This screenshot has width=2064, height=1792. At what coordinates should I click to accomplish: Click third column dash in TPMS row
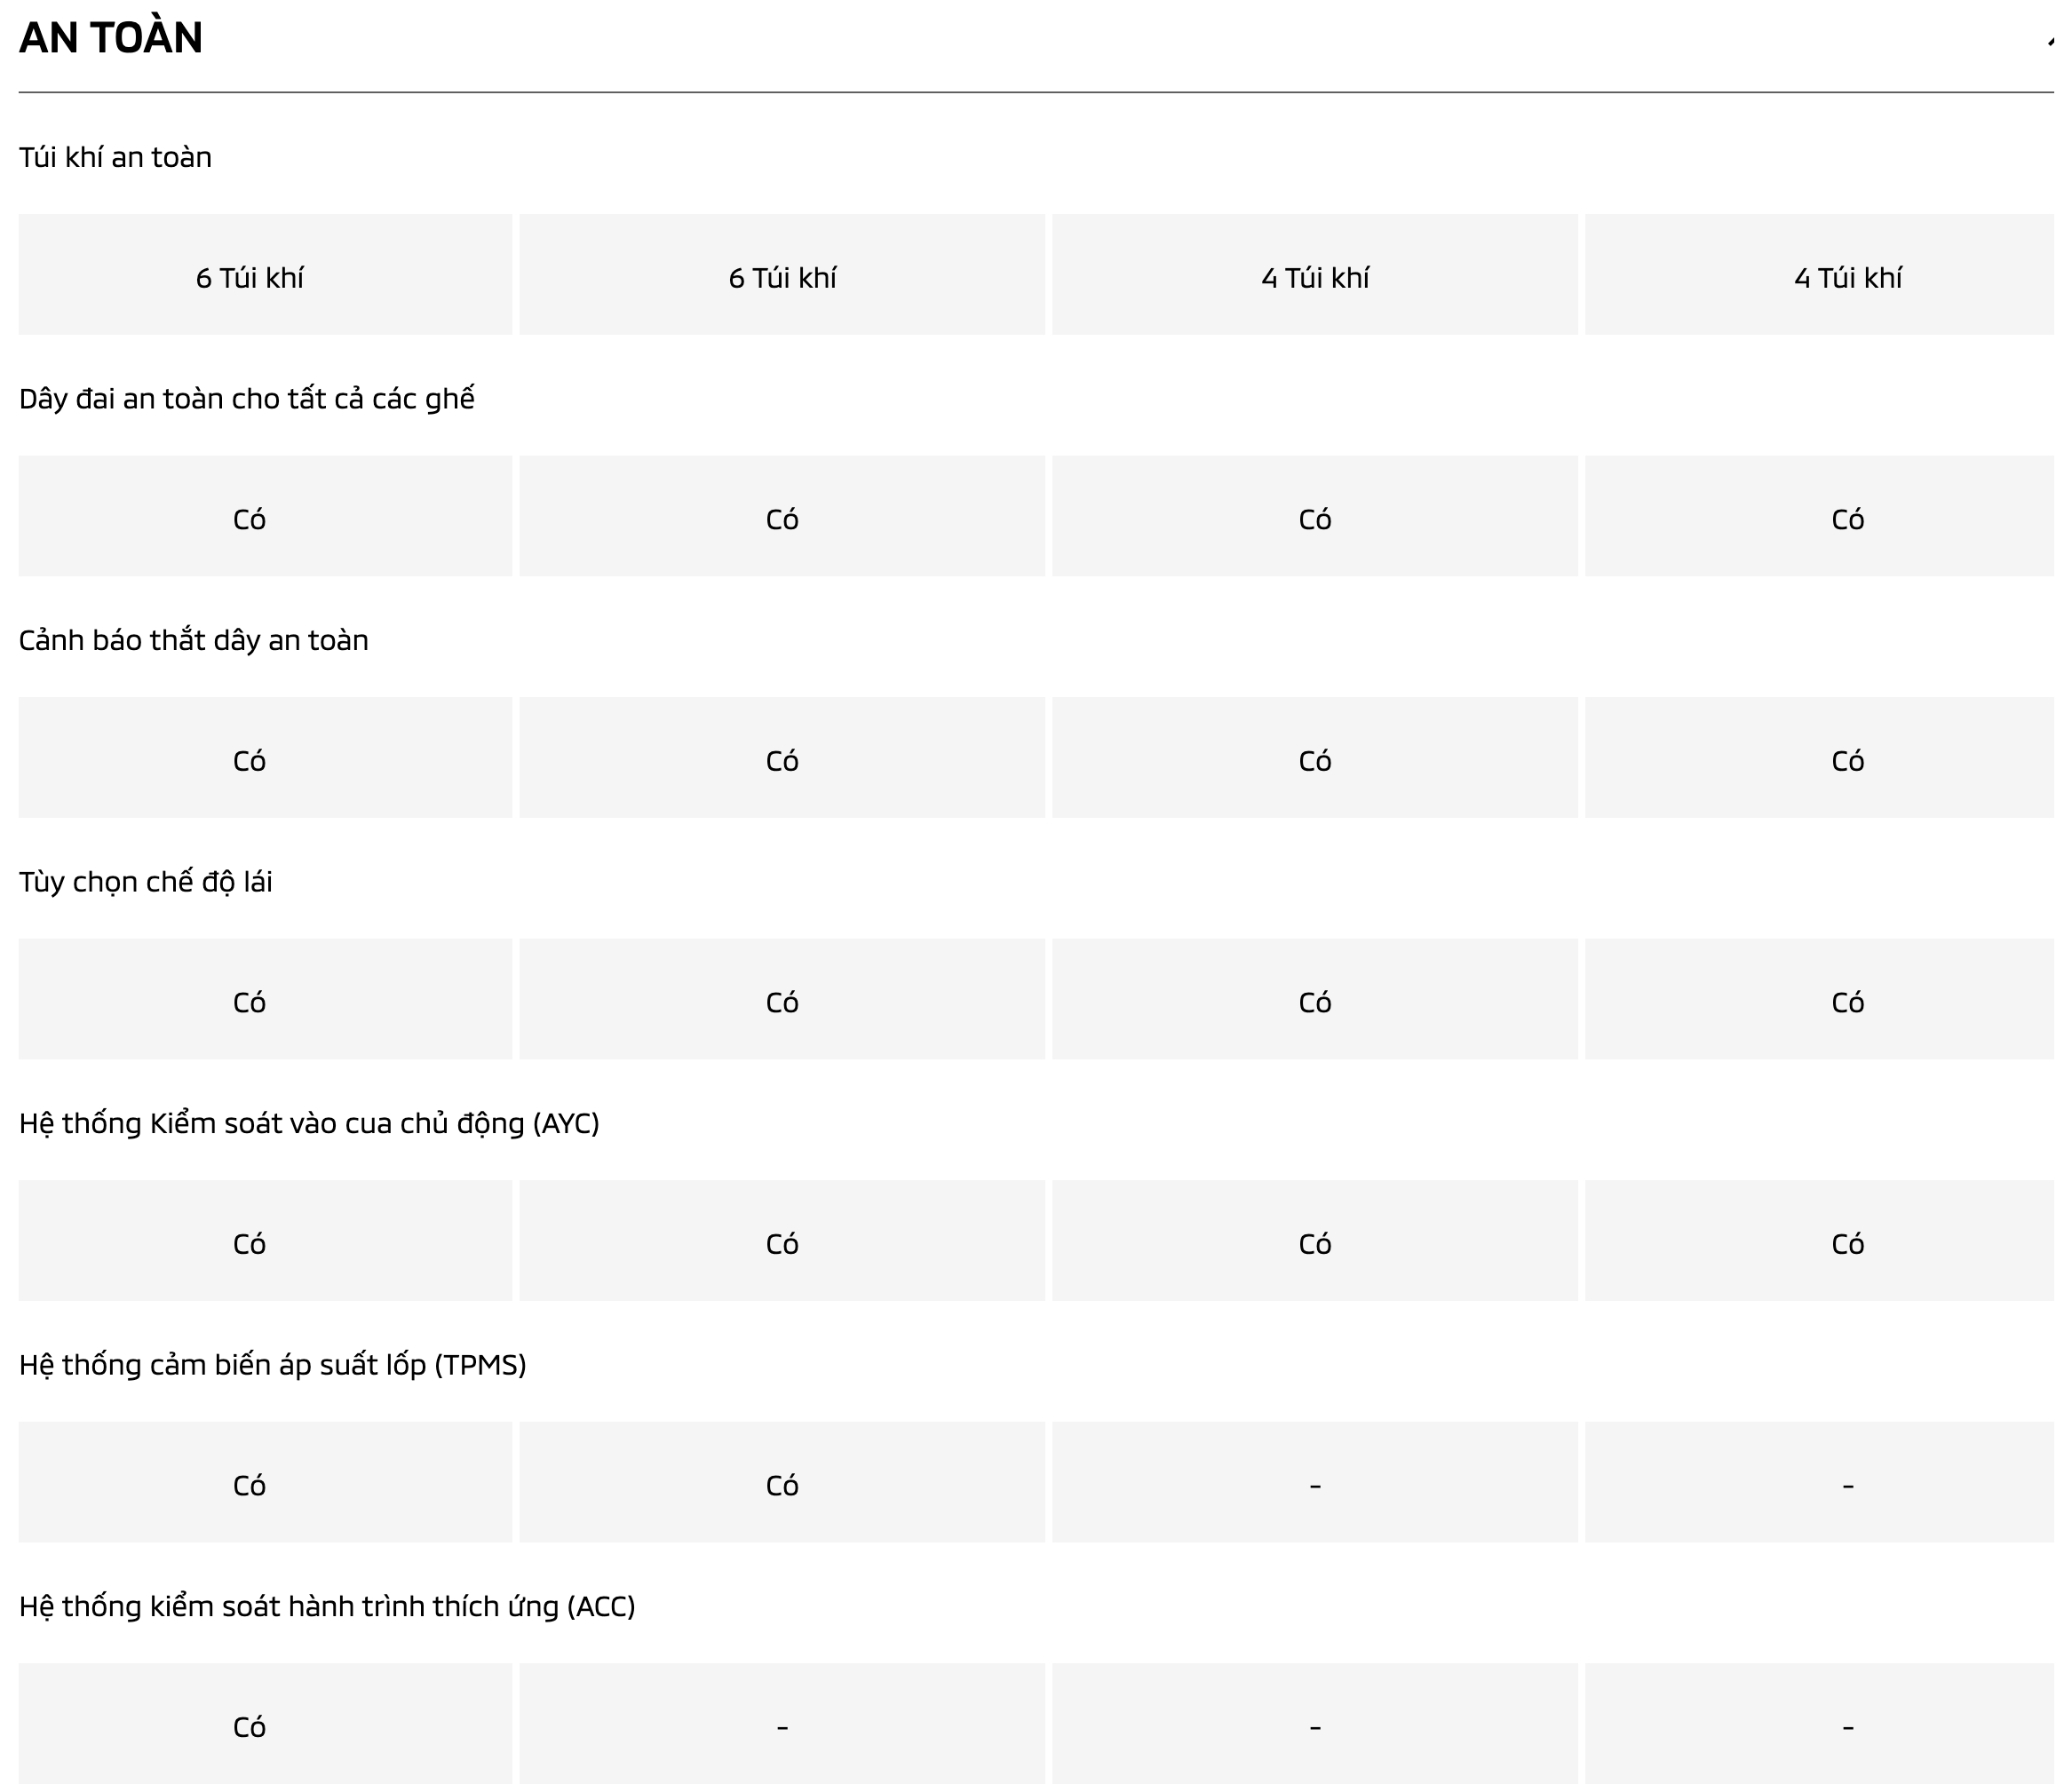pyautogui.click(x=1314, y=1485)
